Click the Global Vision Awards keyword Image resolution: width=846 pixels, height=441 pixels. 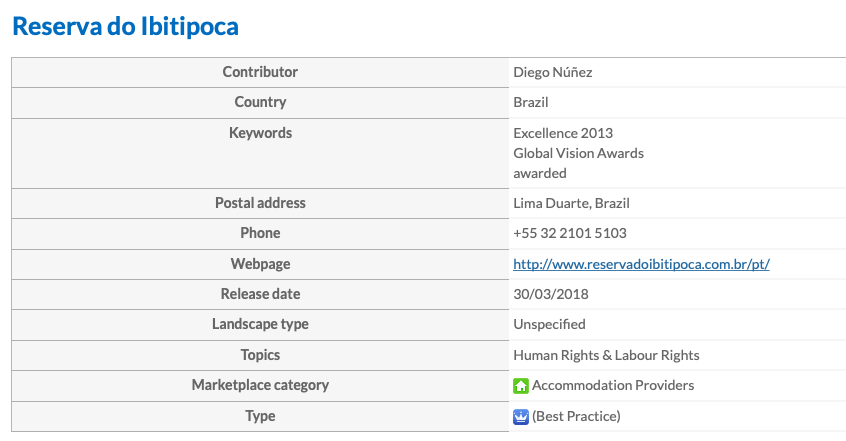point(578,153)
